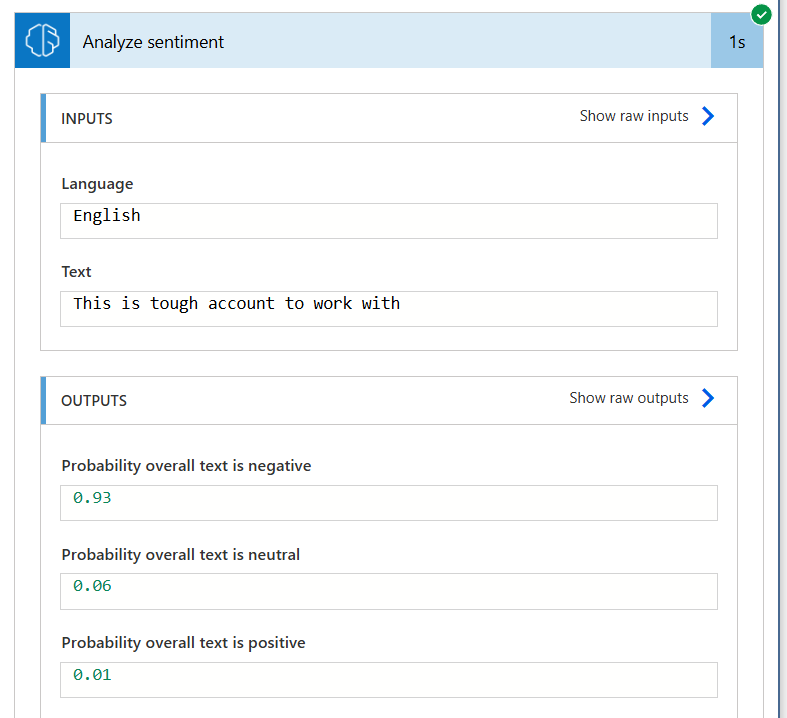Click the Probability overall text is negative label

coord(186,466)
